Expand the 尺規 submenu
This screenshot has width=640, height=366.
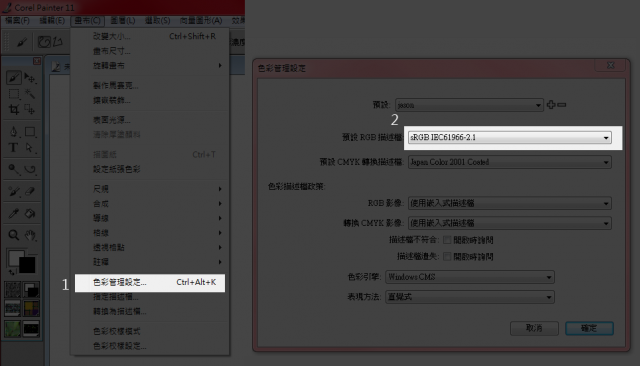coord(150,189)
